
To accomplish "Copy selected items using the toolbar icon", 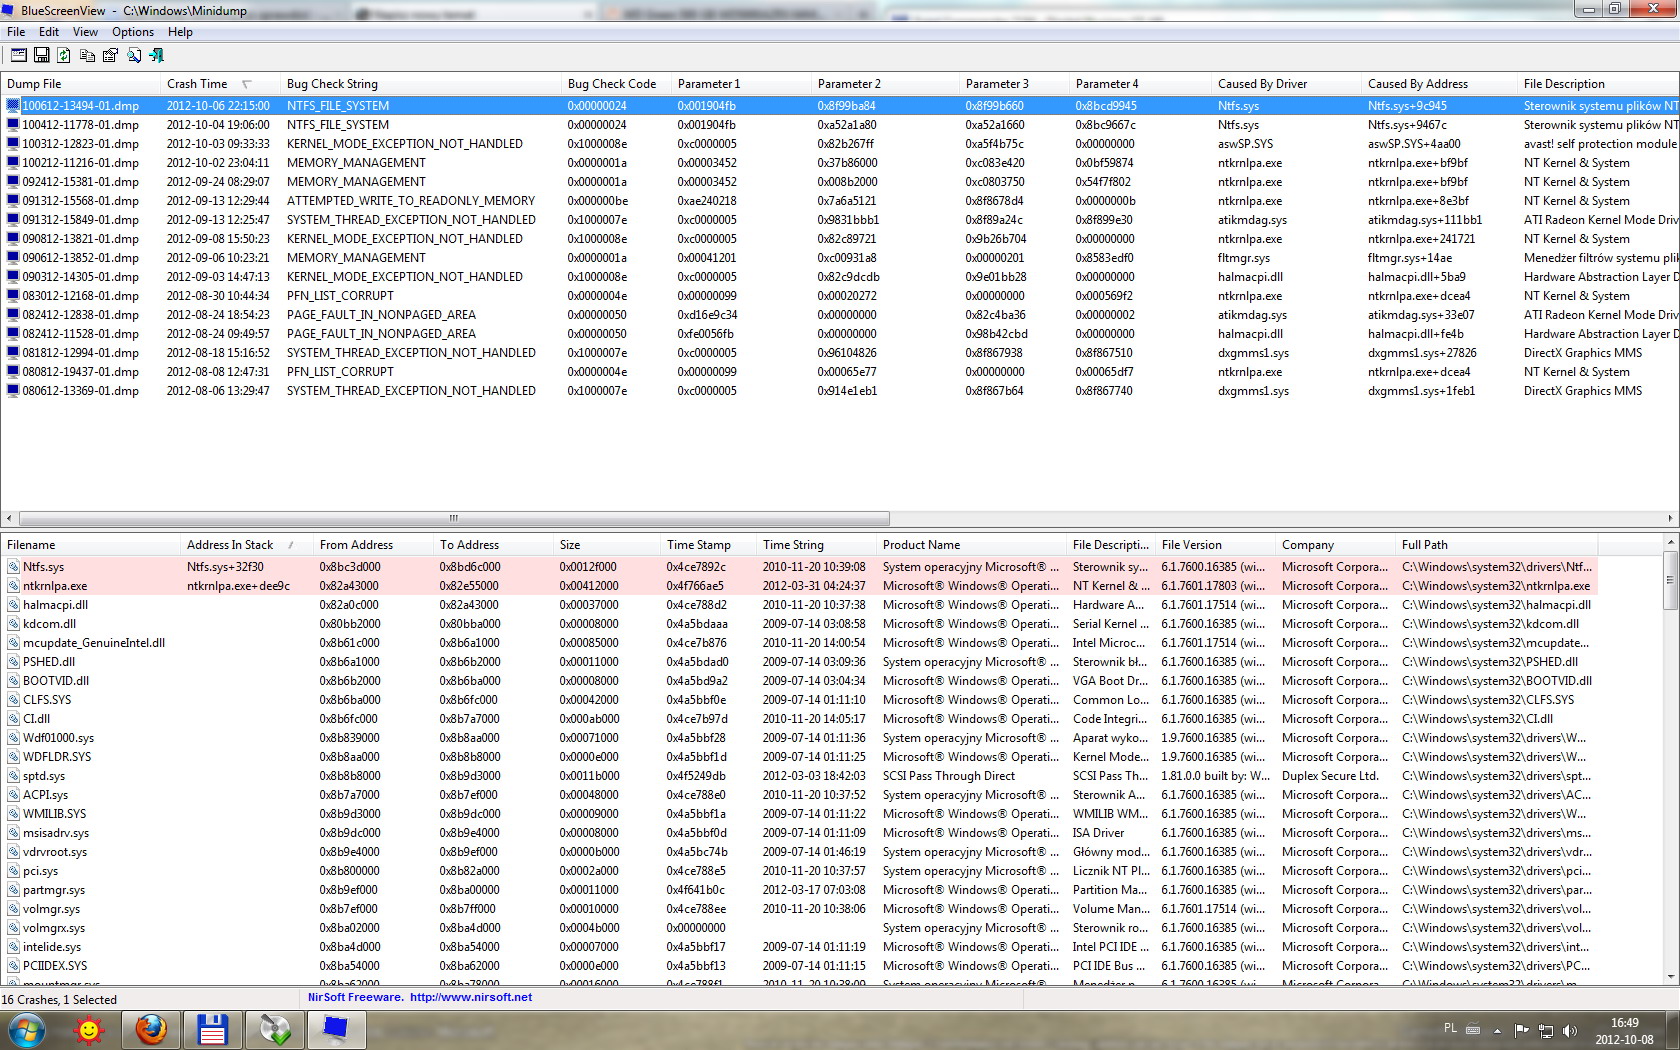I will click(x=87, y=55).
